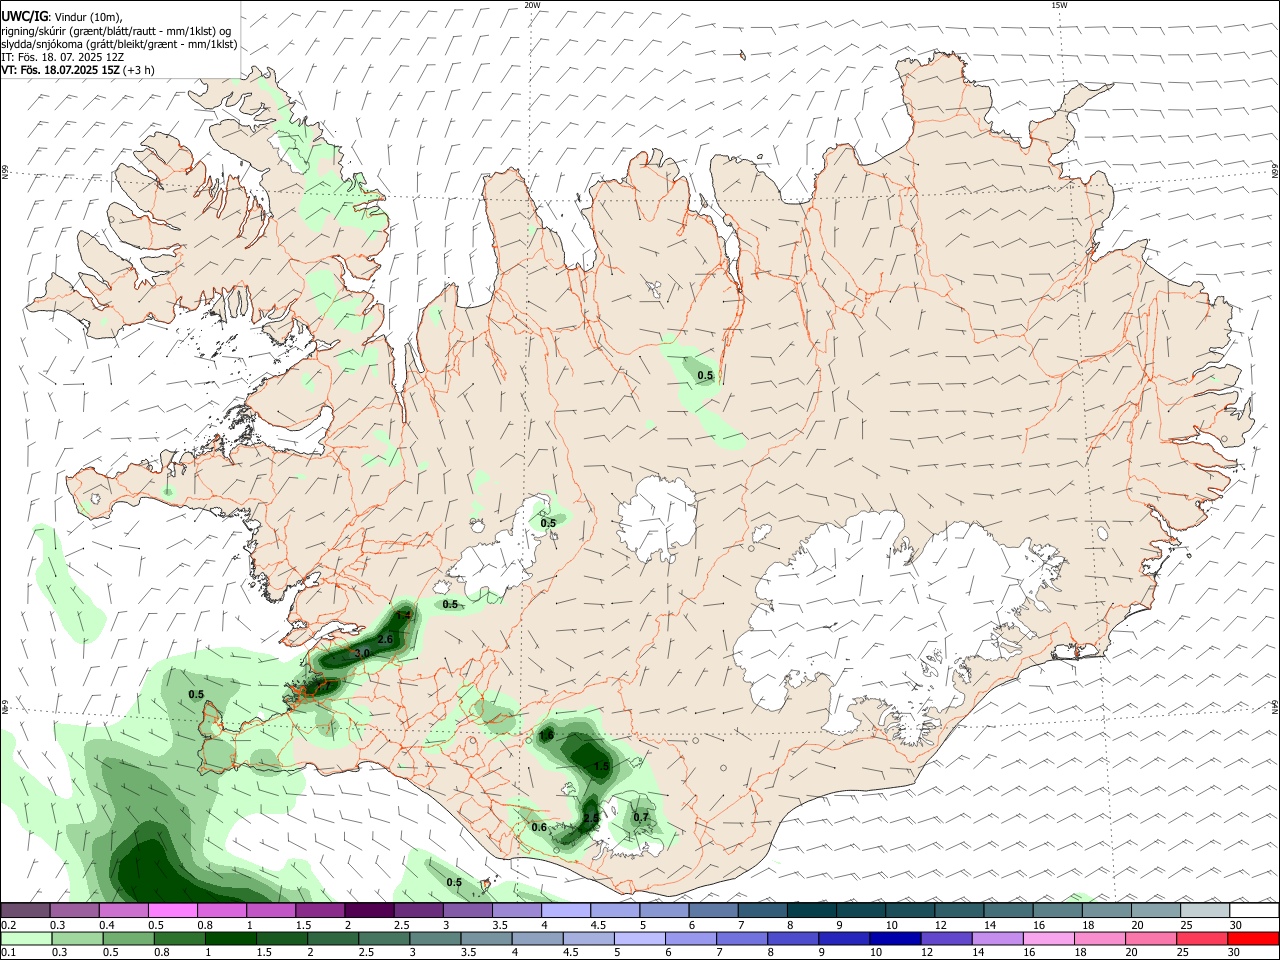This screenshot has height=960, width=1280.
Task: Click the 0.7 rainfall value label
Action: pyautogui.click(x=641, y=817)
